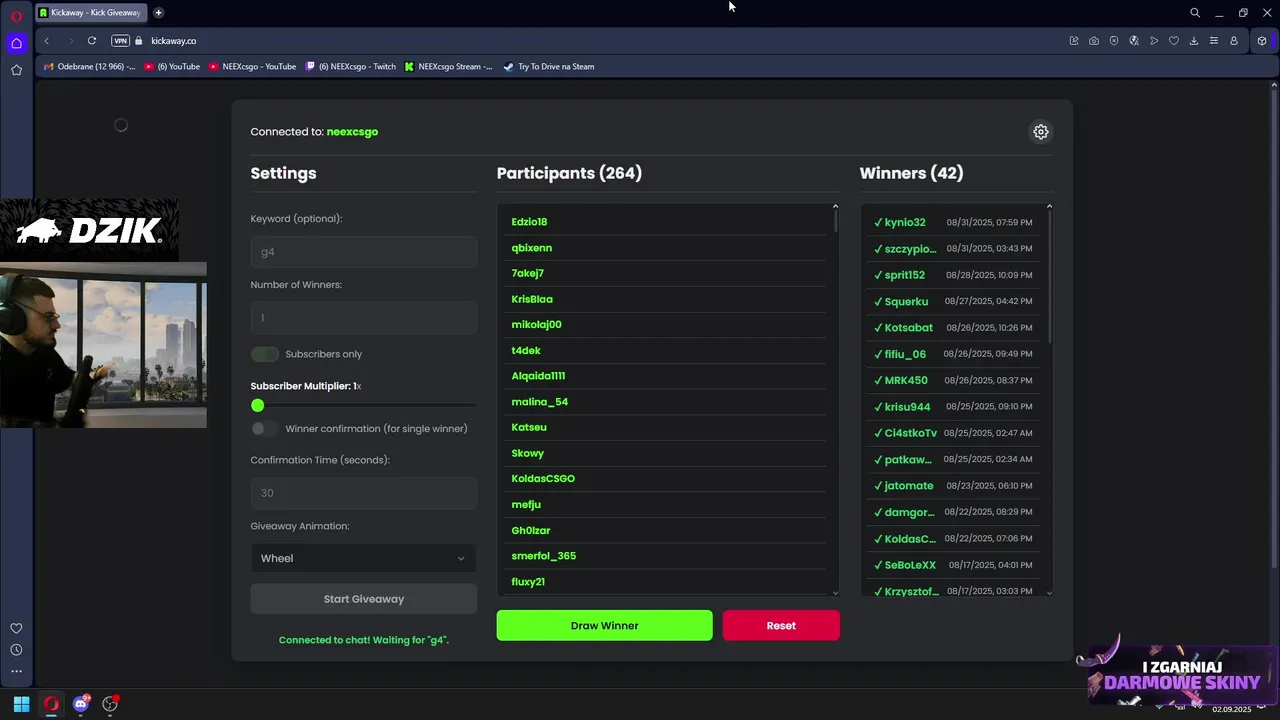Click the Start Giveaway button
The height and width of the screenshot is (720, 1280).
[x=364, y=599]
